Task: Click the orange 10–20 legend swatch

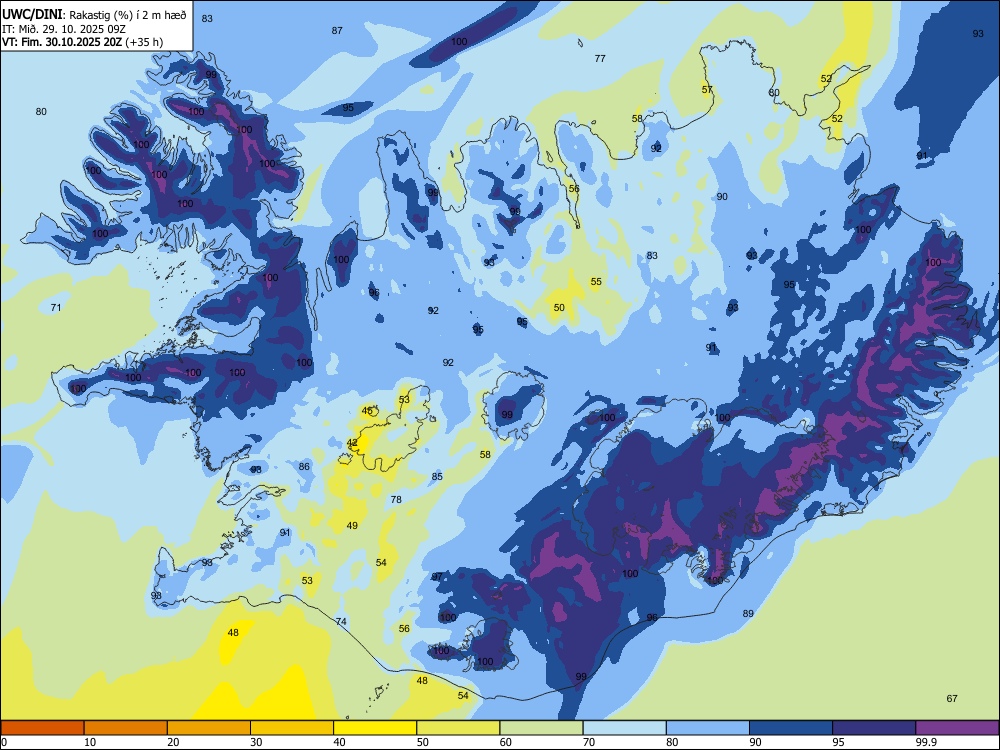Action: point(126,728)
